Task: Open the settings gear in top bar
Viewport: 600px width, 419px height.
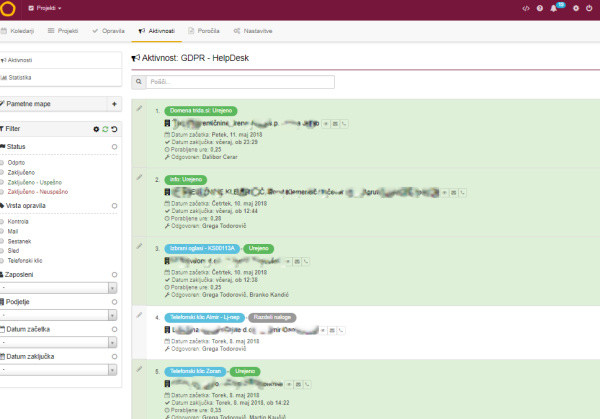Action: (575, 8)
